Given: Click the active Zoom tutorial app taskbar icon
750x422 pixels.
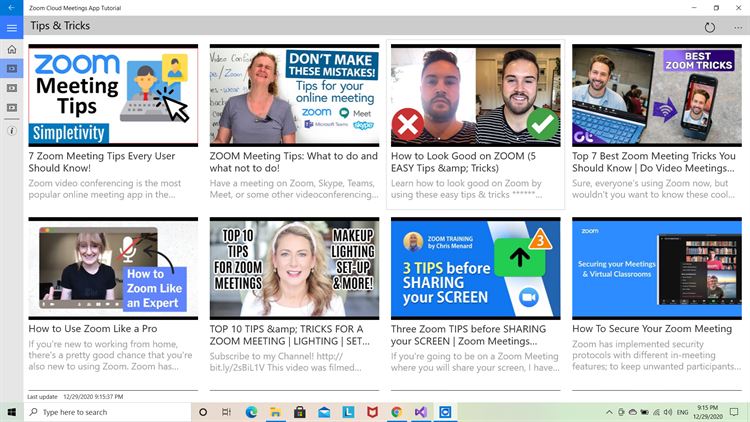Looking at the screenshot, I should pos(445,412).
